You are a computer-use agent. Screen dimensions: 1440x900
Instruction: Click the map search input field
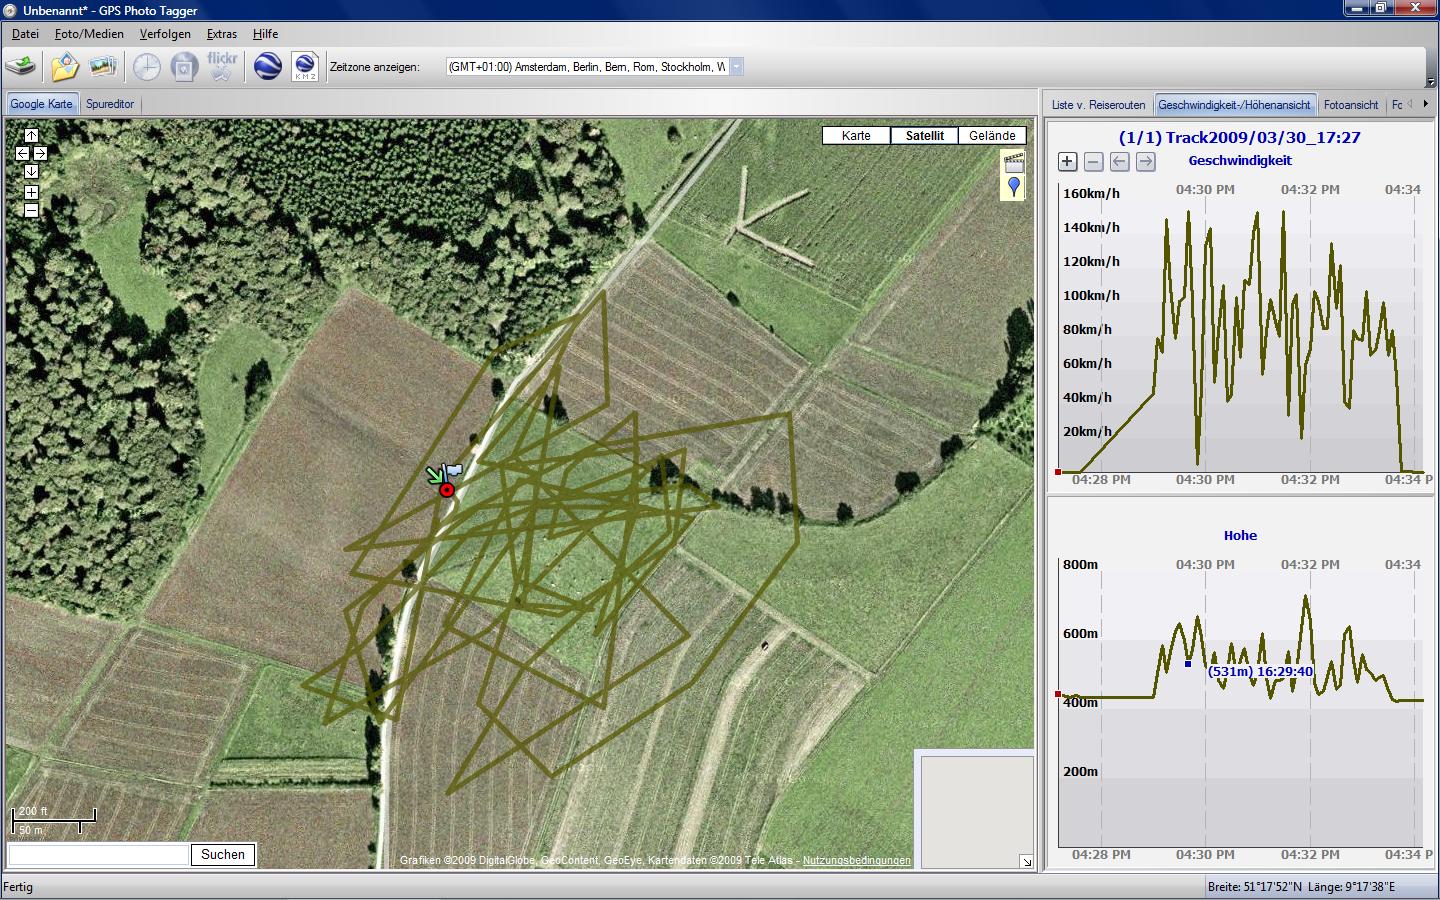[x=99, y=855]
